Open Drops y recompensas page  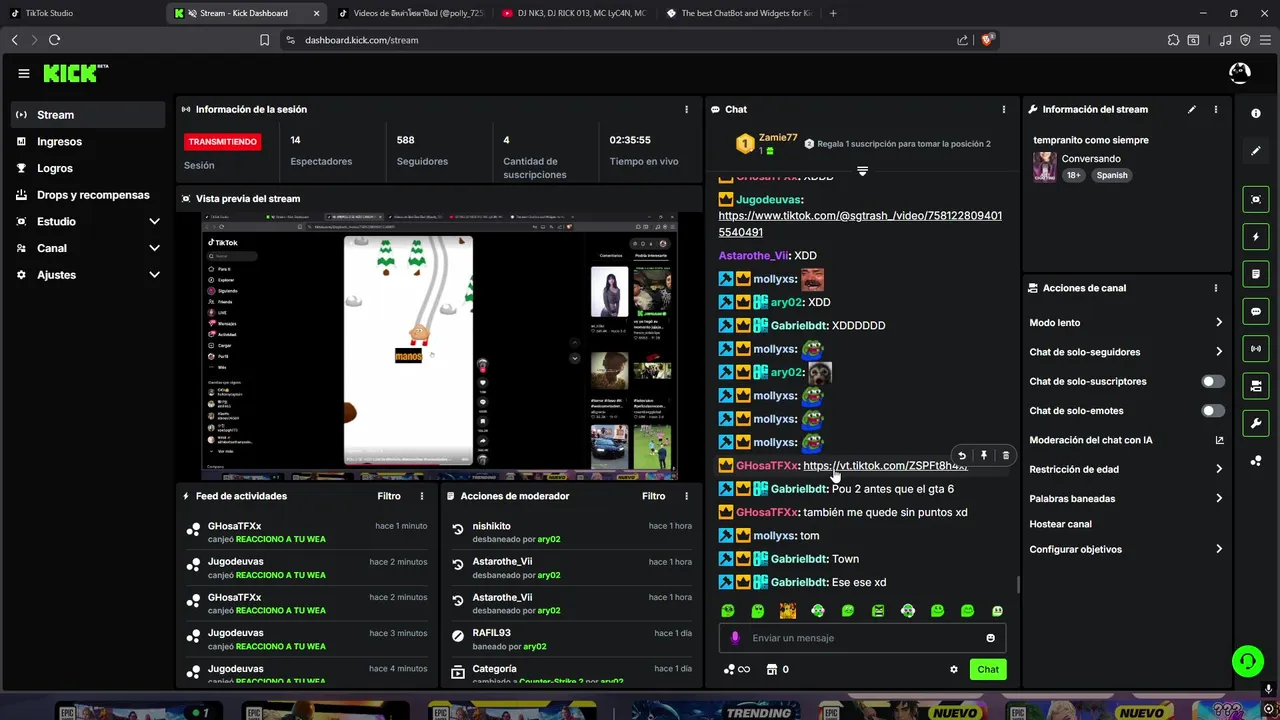point(88,195)
